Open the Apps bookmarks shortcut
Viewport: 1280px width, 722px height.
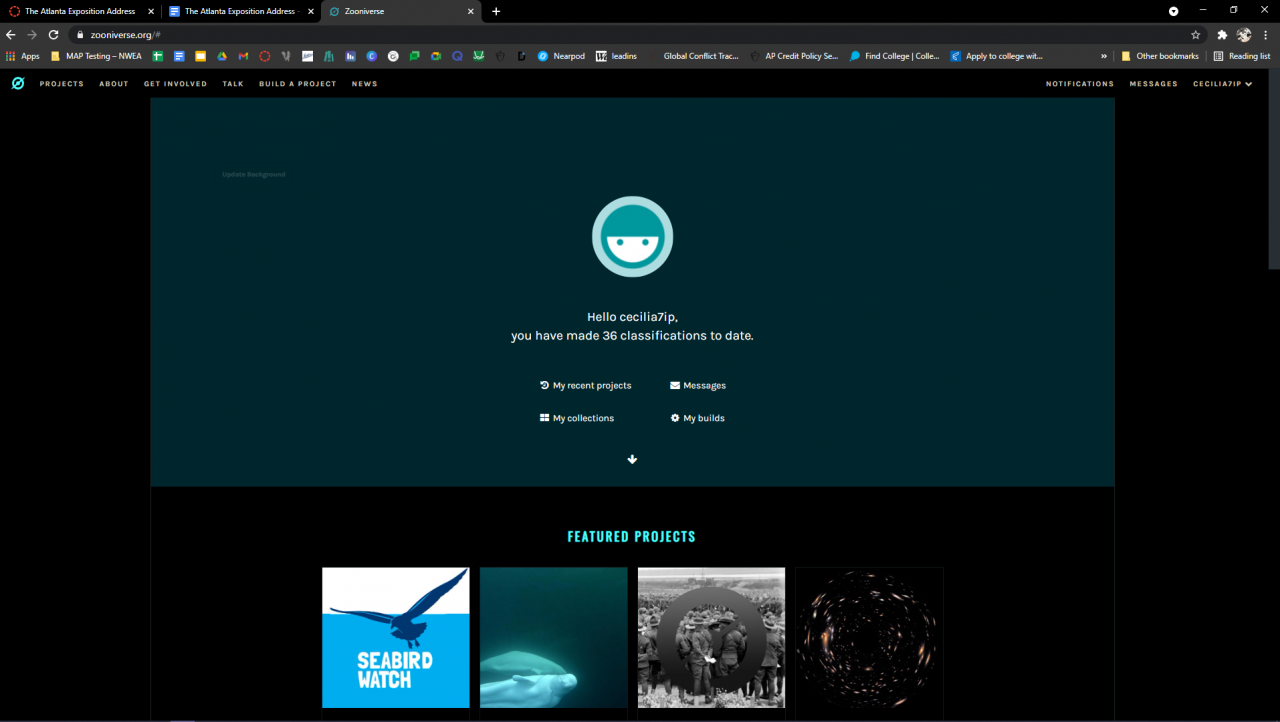coord(23,56)
